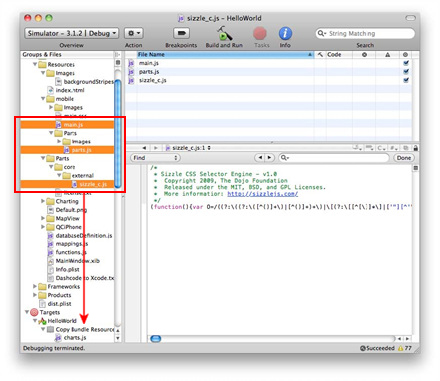The height and width of the screenshot is (381, 440).
Task: Open the http://sizzlejs.com/ link
Action: click(263, 194)
